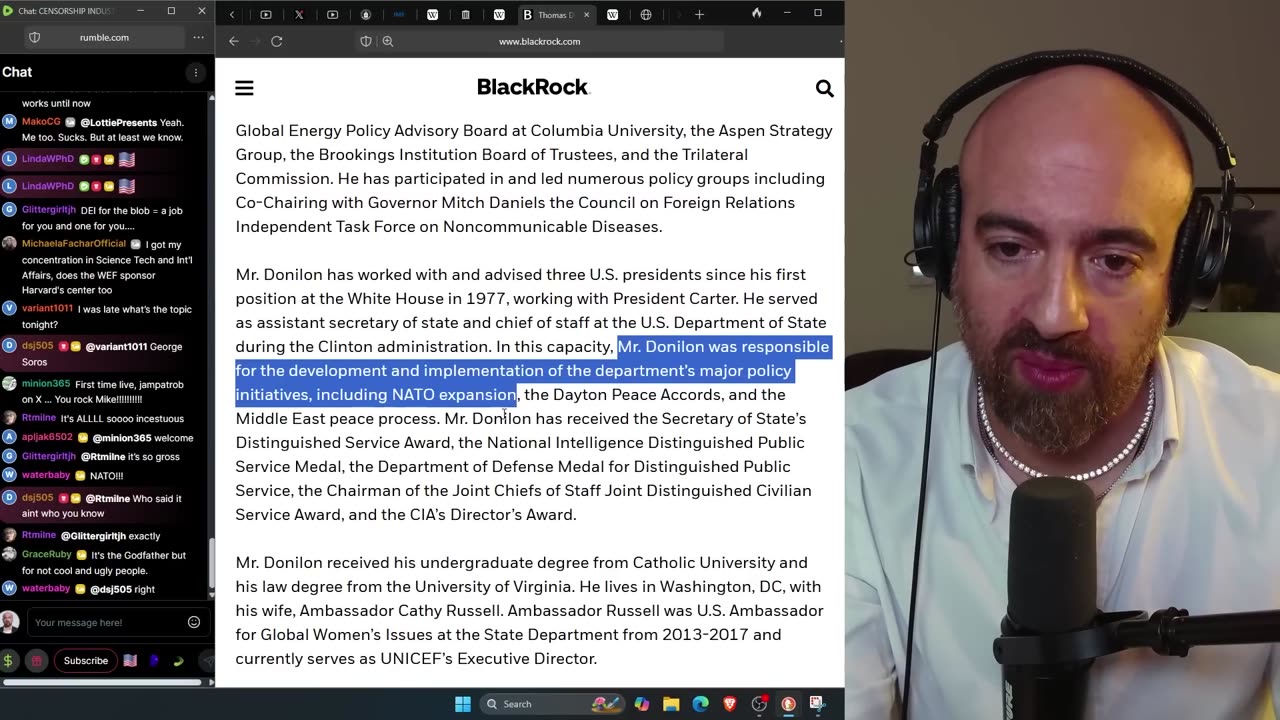Open File Explorer from the taskbar
This screenshot has height=720, width=1280.
(671, 704)
